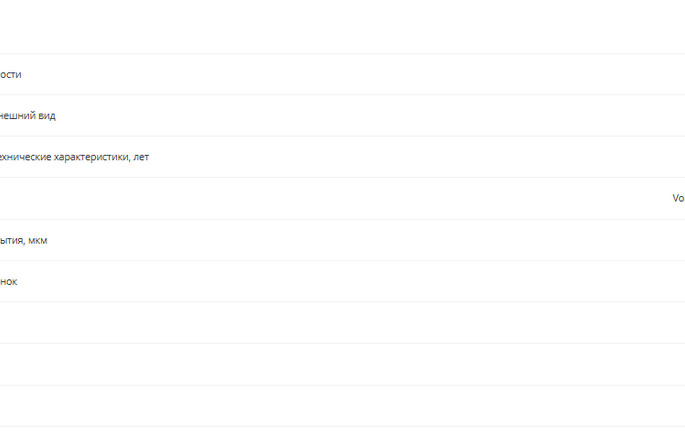Select the 'нешний' word in the second row
The image size is (685, 437).
point(17,116)
